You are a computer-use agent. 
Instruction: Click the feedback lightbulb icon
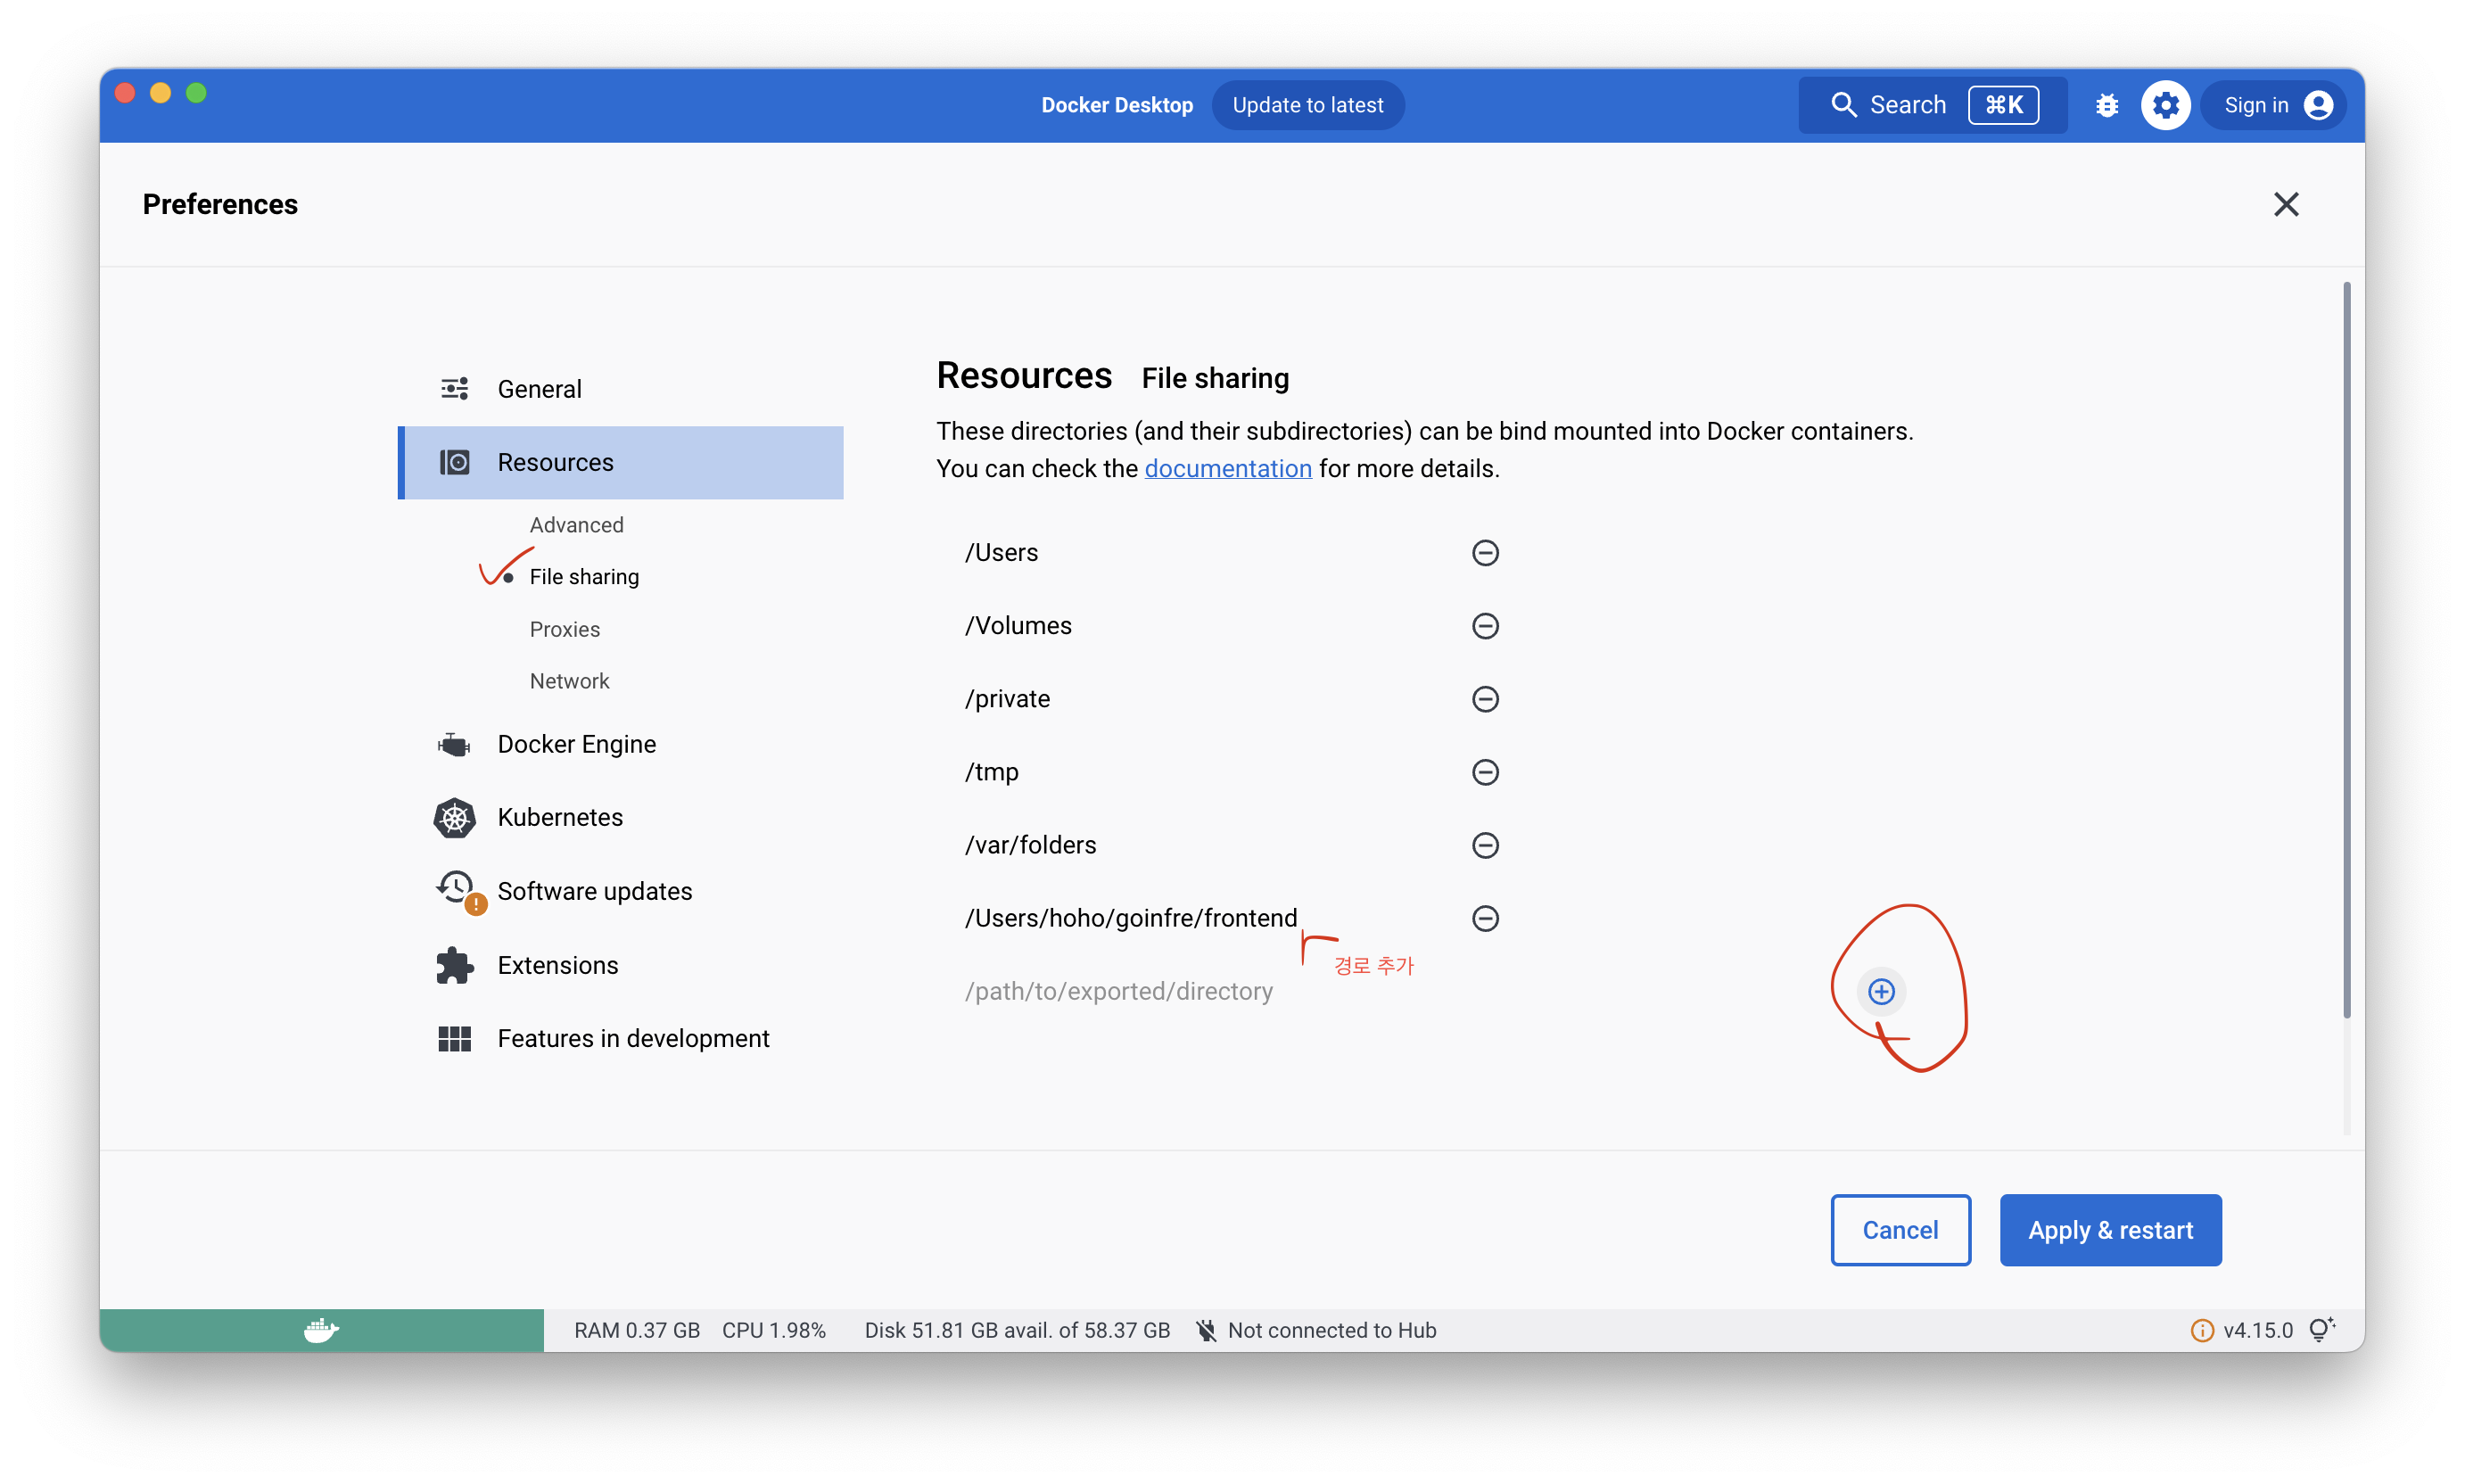(x=2321, y=1329)
